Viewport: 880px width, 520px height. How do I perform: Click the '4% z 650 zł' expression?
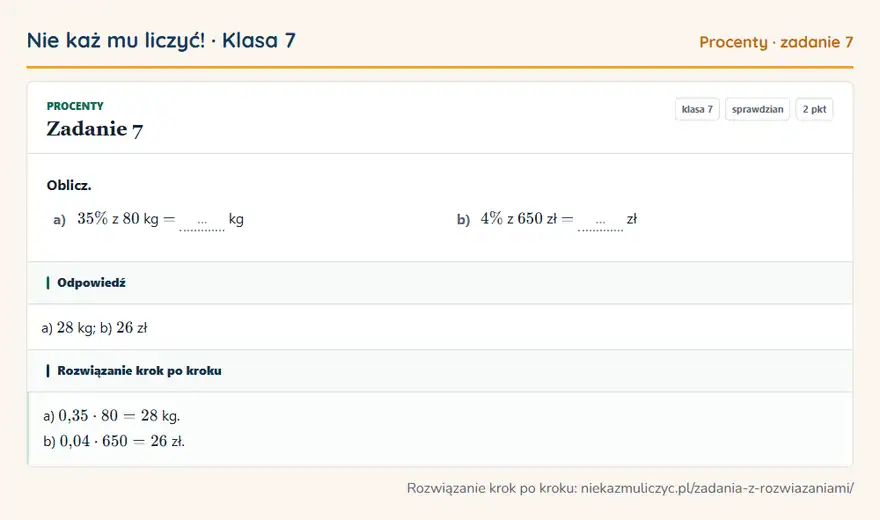tap(519, 219)
